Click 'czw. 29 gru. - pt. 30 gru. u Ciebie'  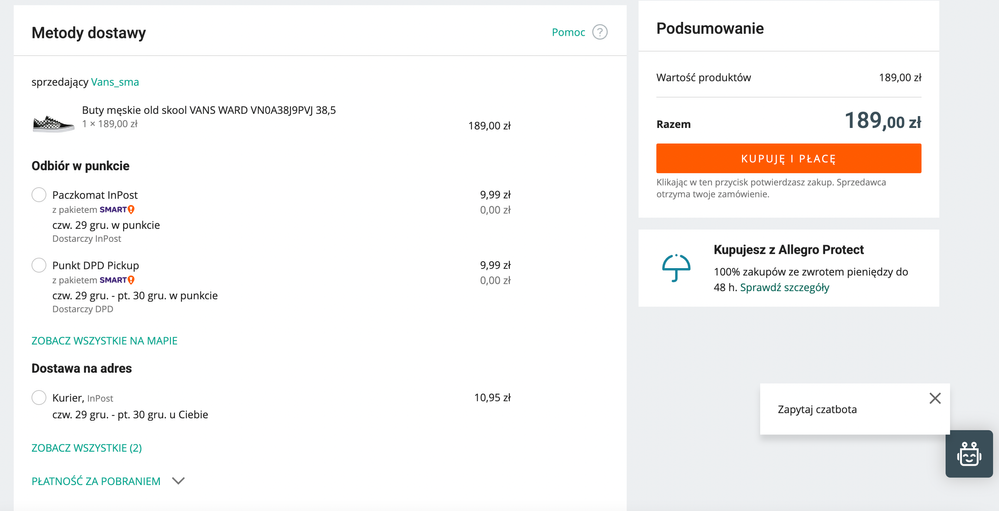pyautogui.click(x=130, y=415)
